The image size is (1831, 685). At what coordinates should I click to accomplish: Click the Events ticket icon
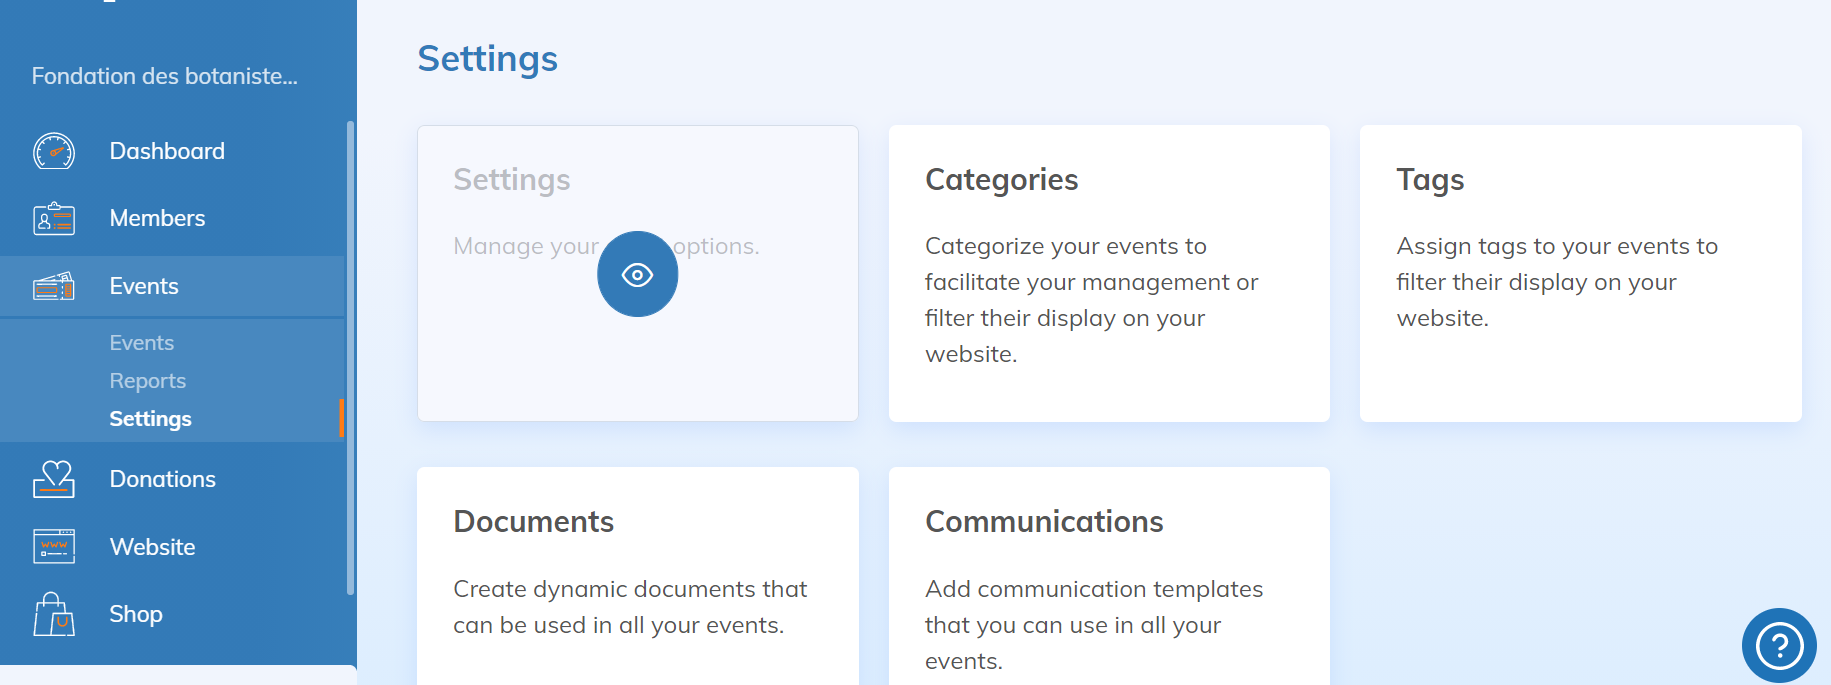(54, 287)
